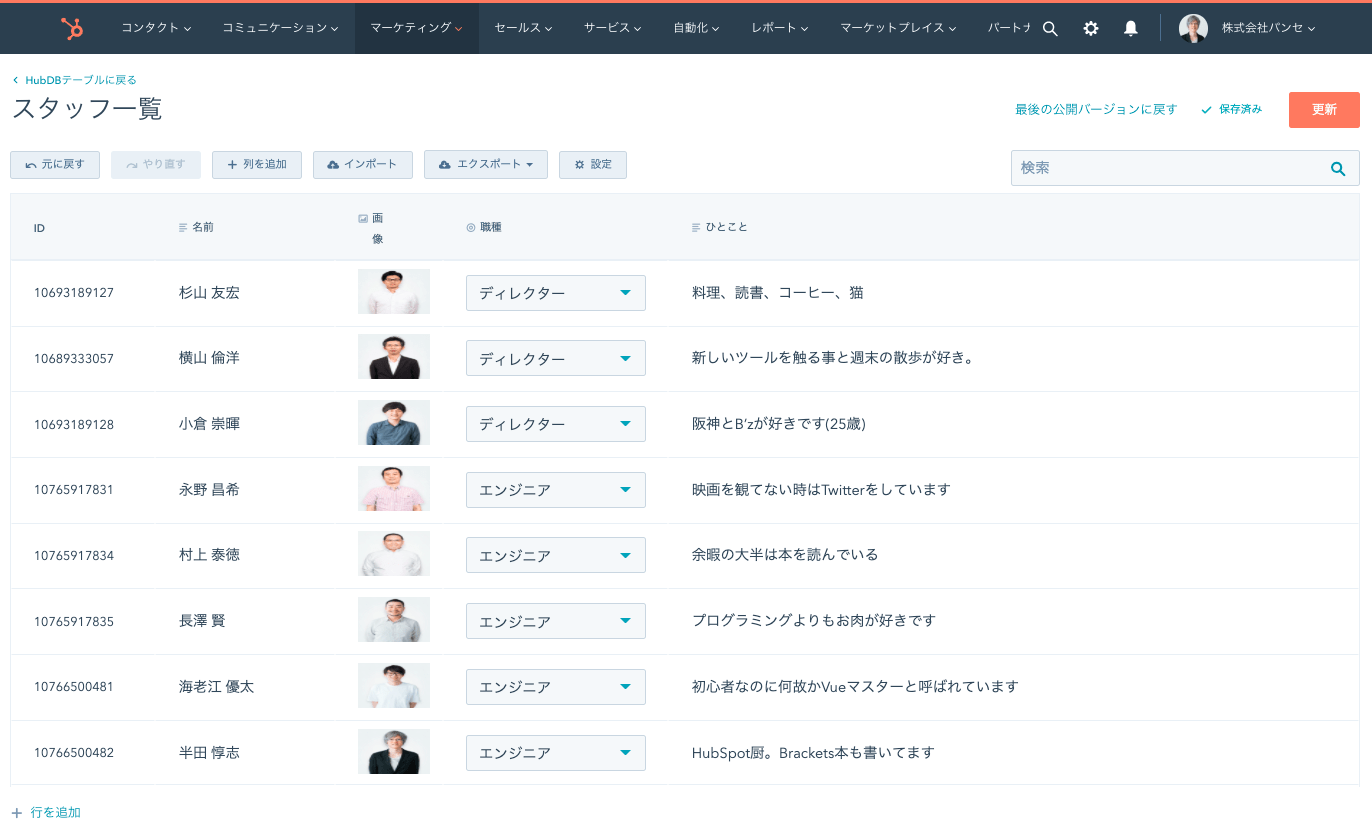This screenshot has height=831, width=1372.
Task: Open the settings gear icon
Action: 1091,28
